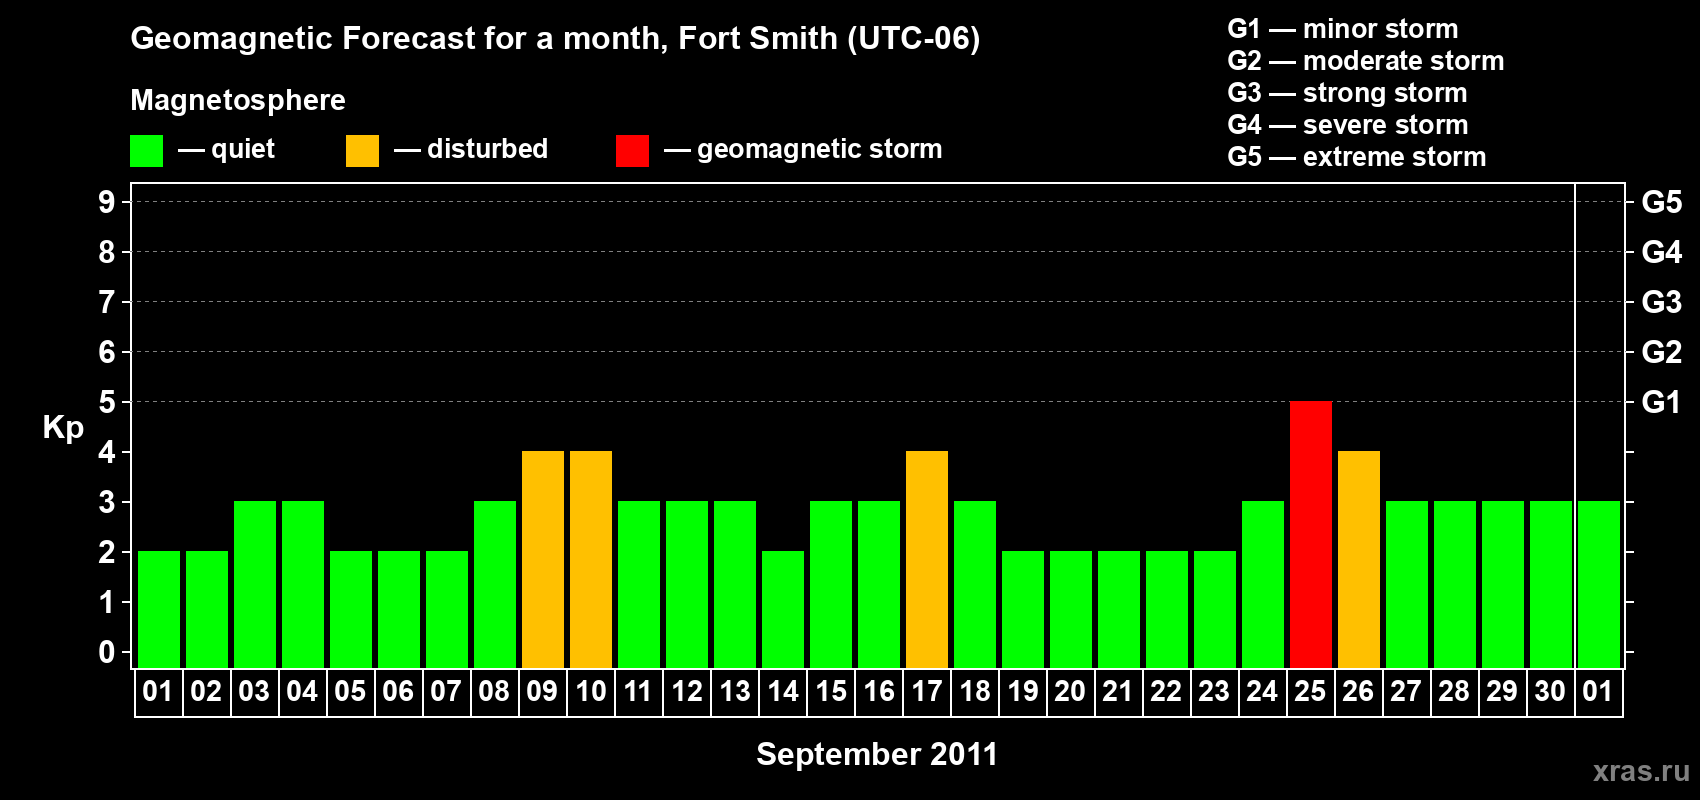Select the green bar for day 24
The width and height of the screenshot is (1700, 800).
[1263, 584]
